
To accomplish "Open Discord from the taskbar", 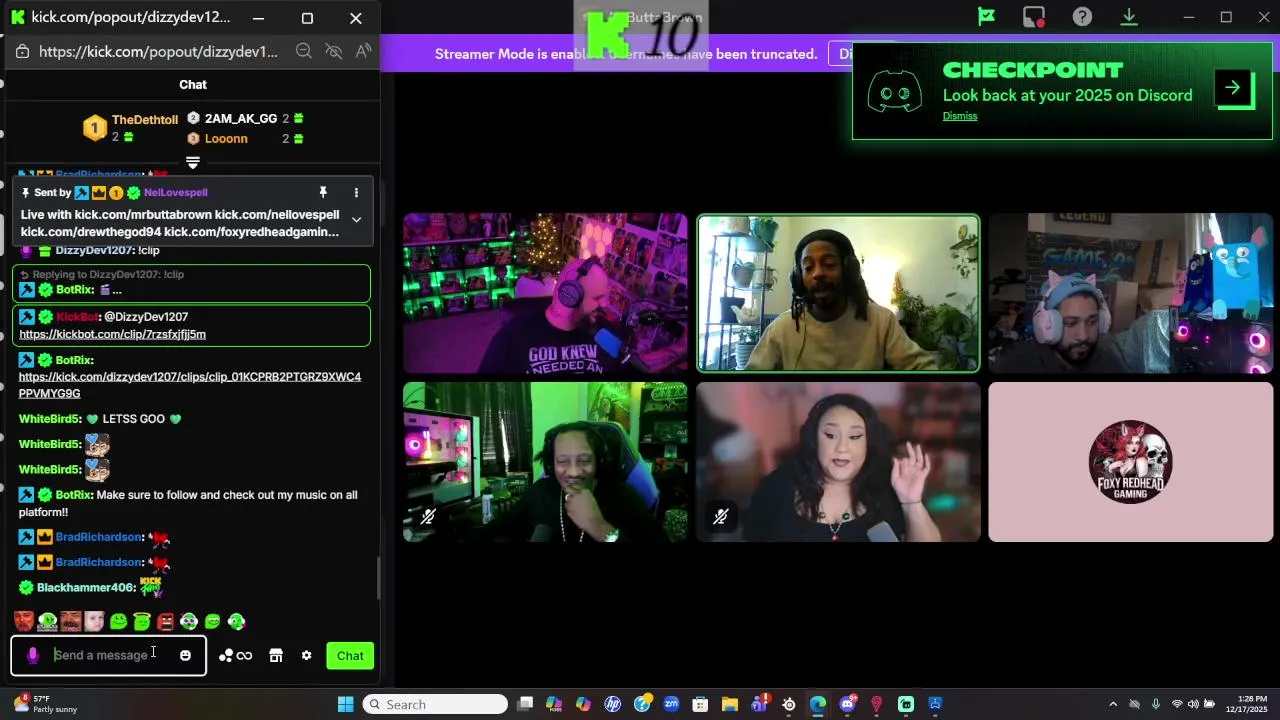I will pyautogui.click(x=847, y=704).
